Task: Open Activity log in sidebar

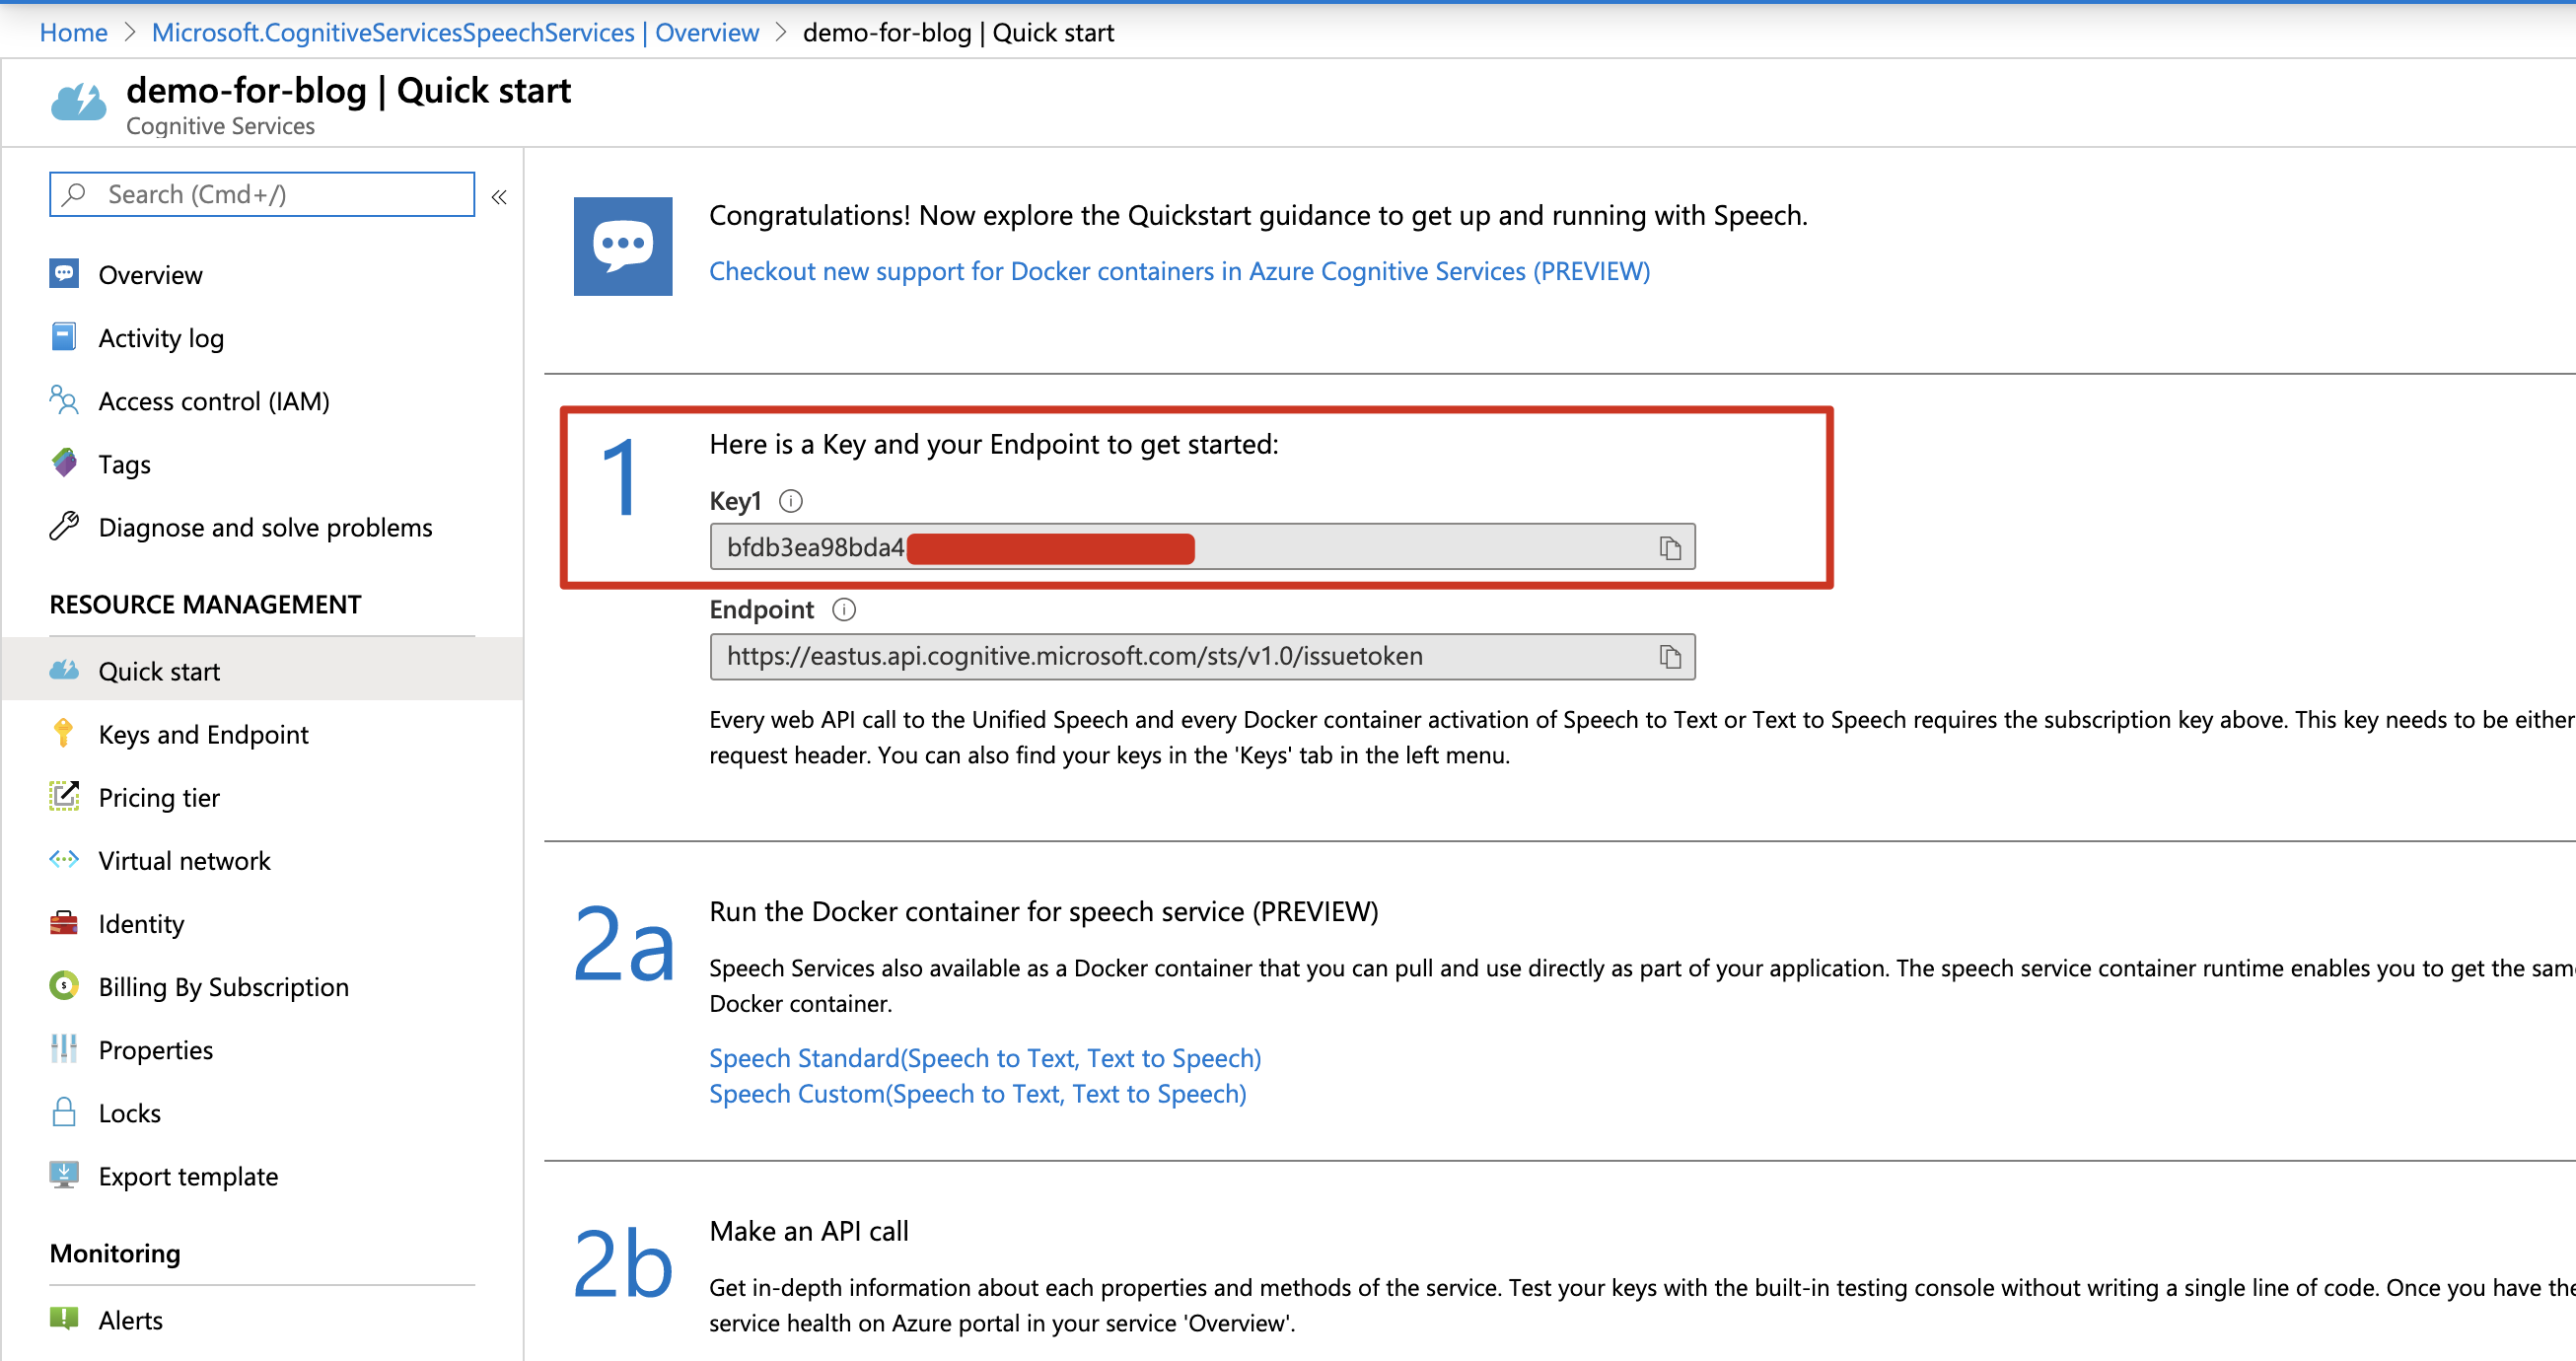Action: click(x=160, y=338)
